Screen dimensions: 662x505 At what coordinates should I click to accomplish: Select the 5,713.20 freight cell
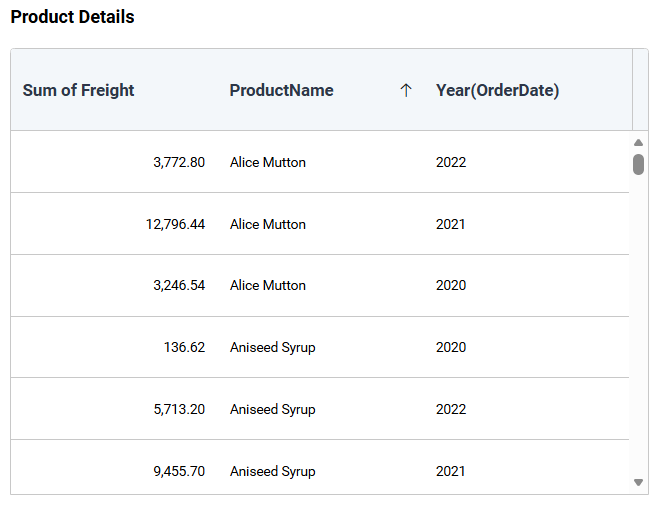pyautogui.click(x=179, y=409)
